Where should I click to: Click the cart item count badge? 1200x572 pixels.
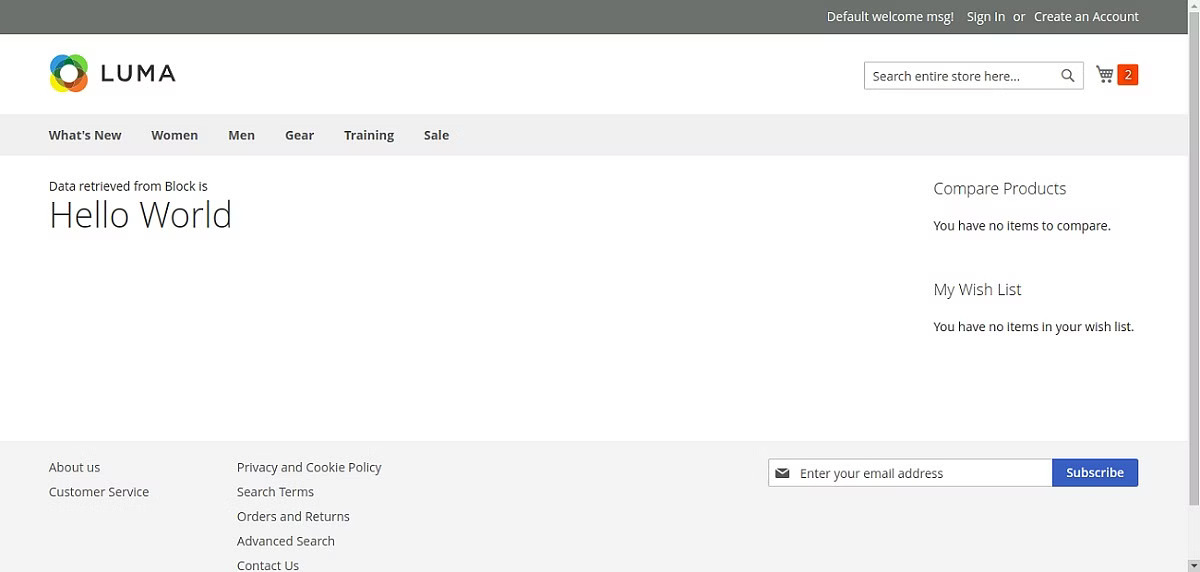1128,75
